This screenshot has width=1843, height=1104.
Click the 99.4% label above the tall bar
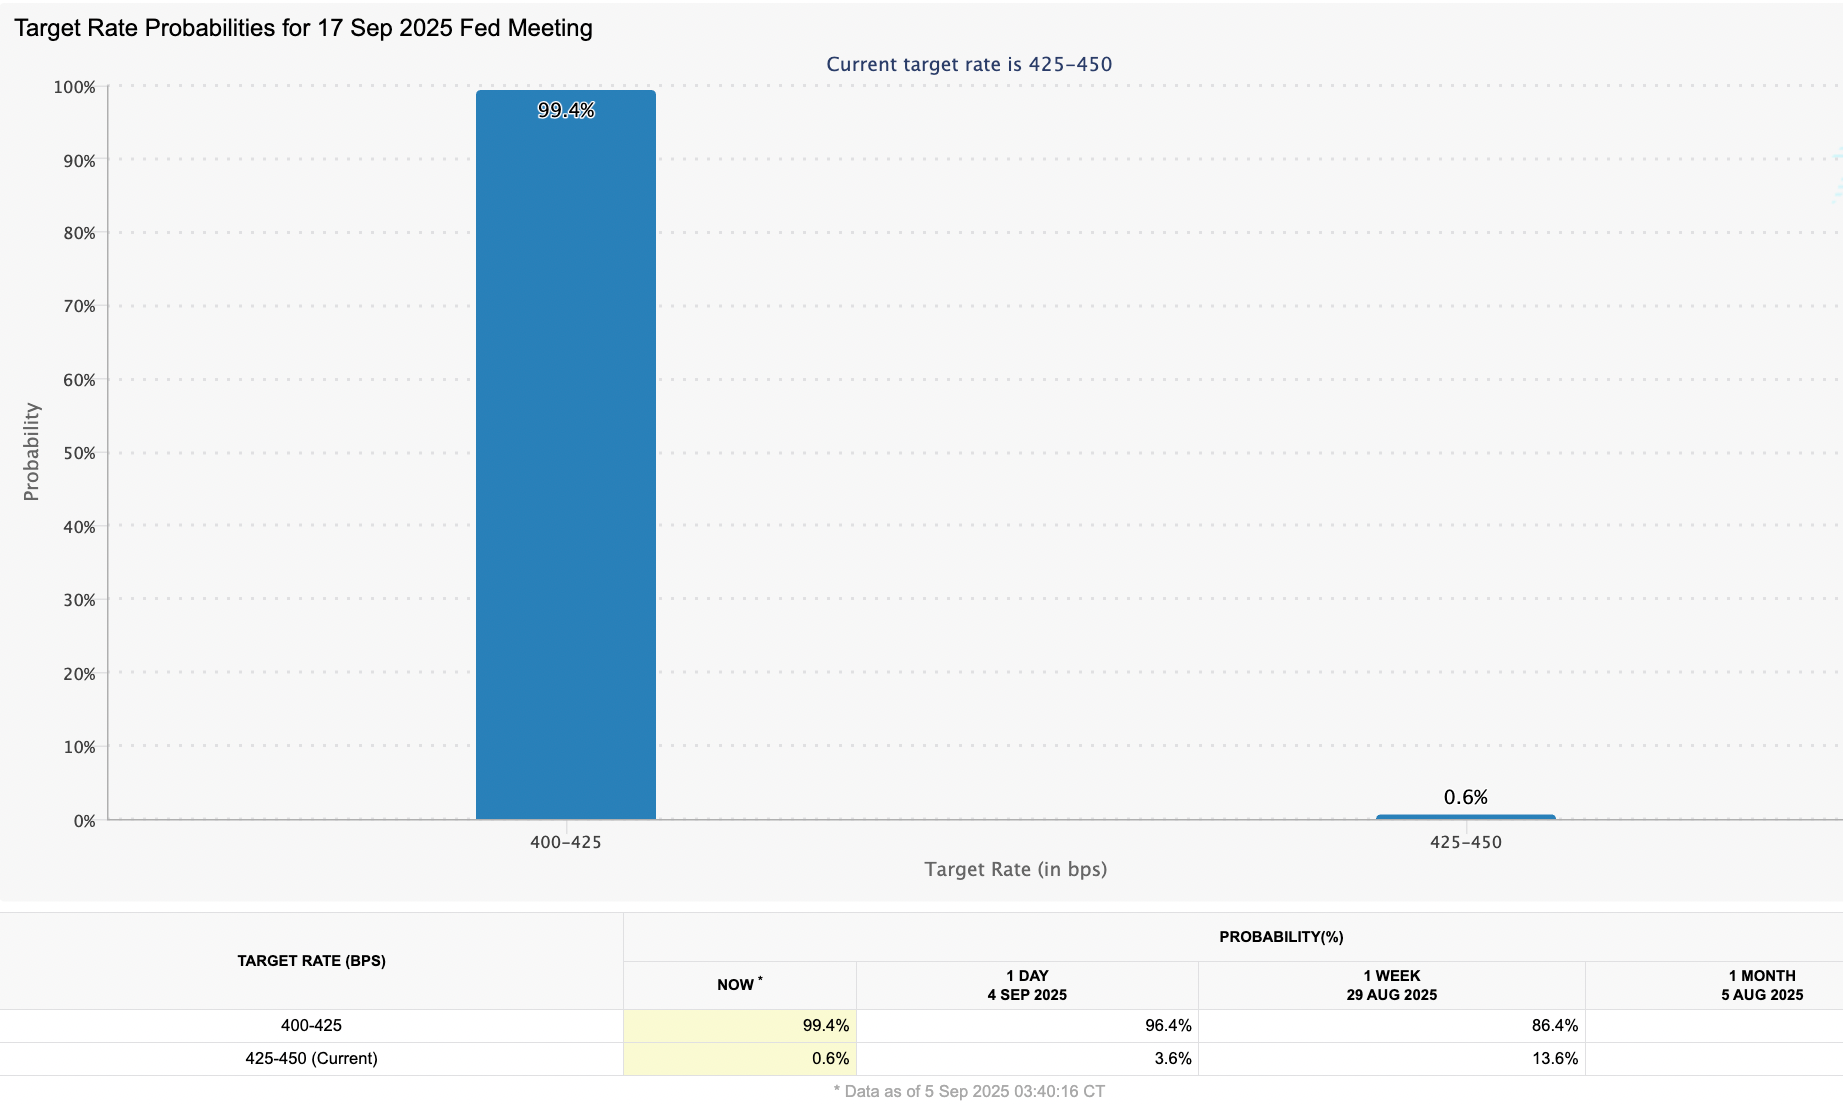[565, 110]
